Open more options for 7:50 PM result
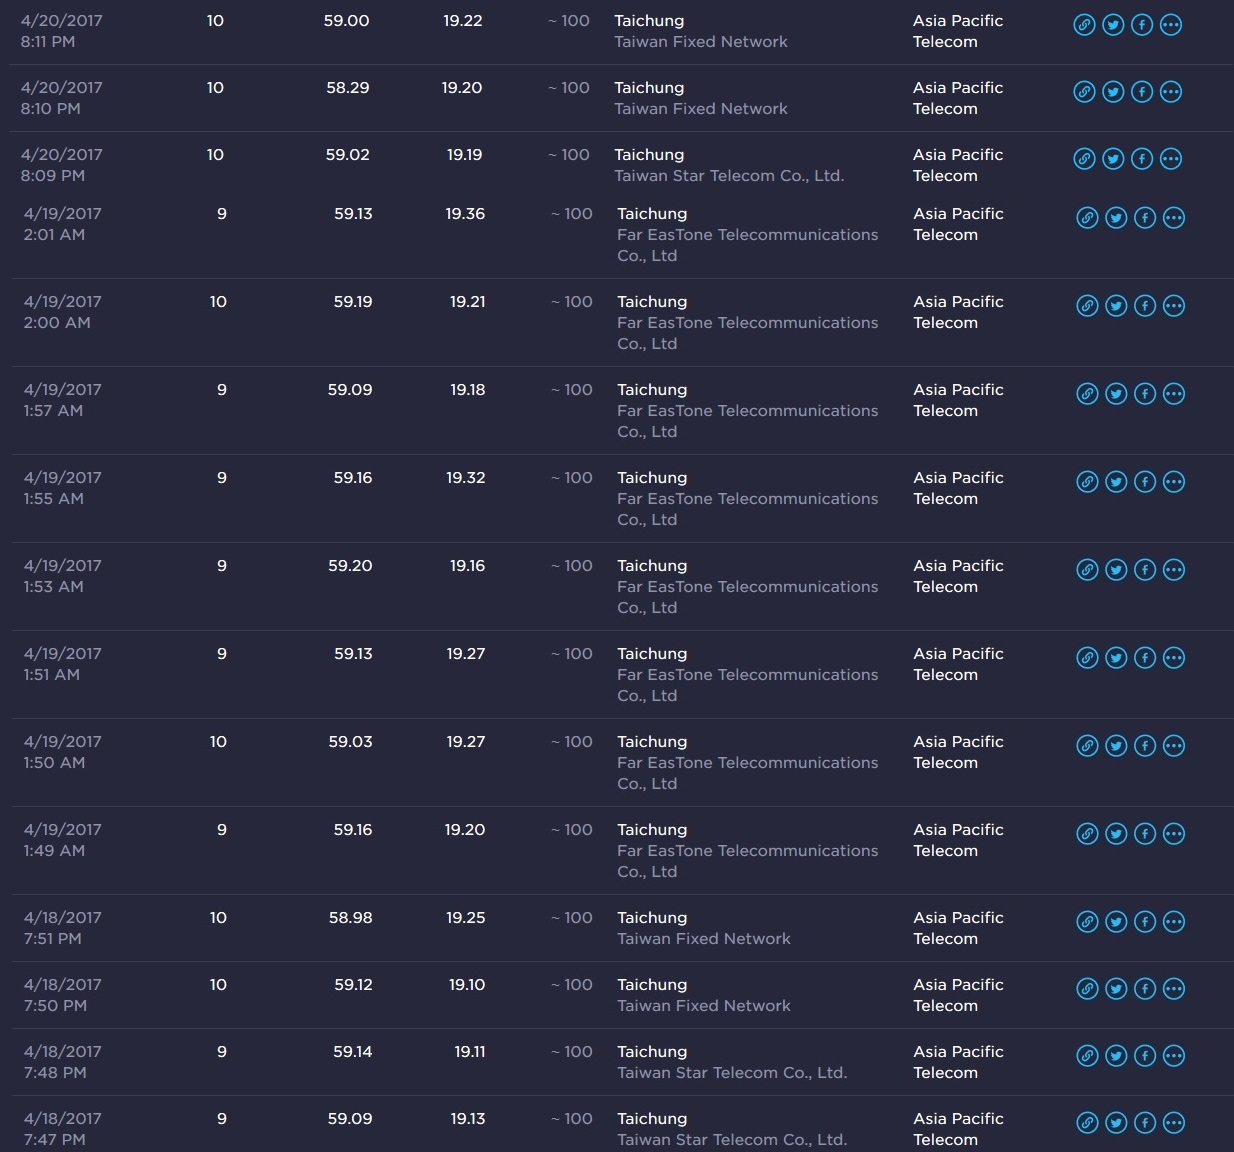The width and height of the screenshot is (1234, 1152). click(1174, 989)
